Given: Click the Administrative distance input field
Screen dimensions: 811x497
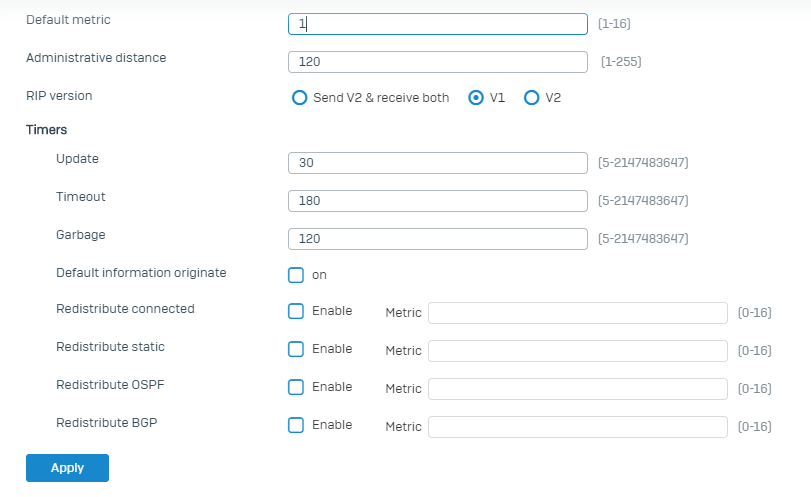Looking at the screenshot, I should pos(437,62).
